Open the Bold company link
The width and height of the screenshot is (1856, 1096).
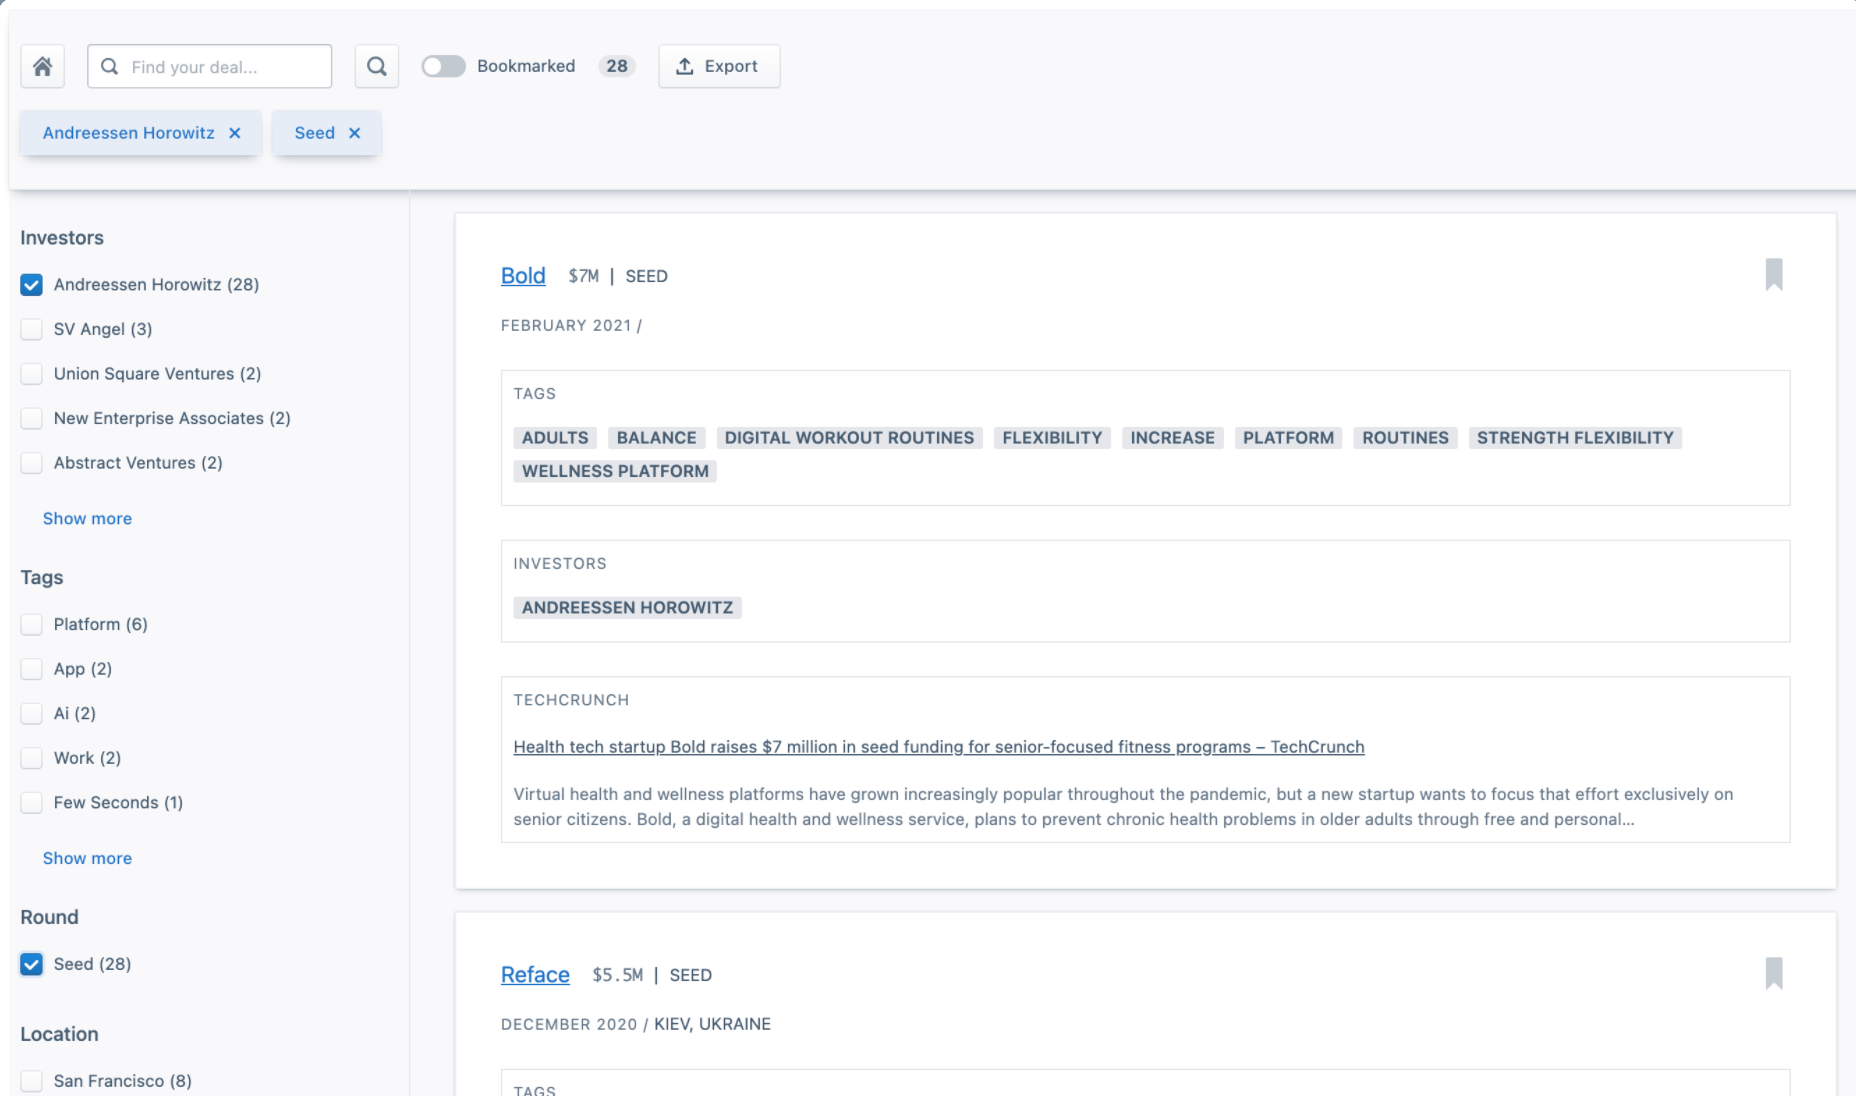coord(523,276)
